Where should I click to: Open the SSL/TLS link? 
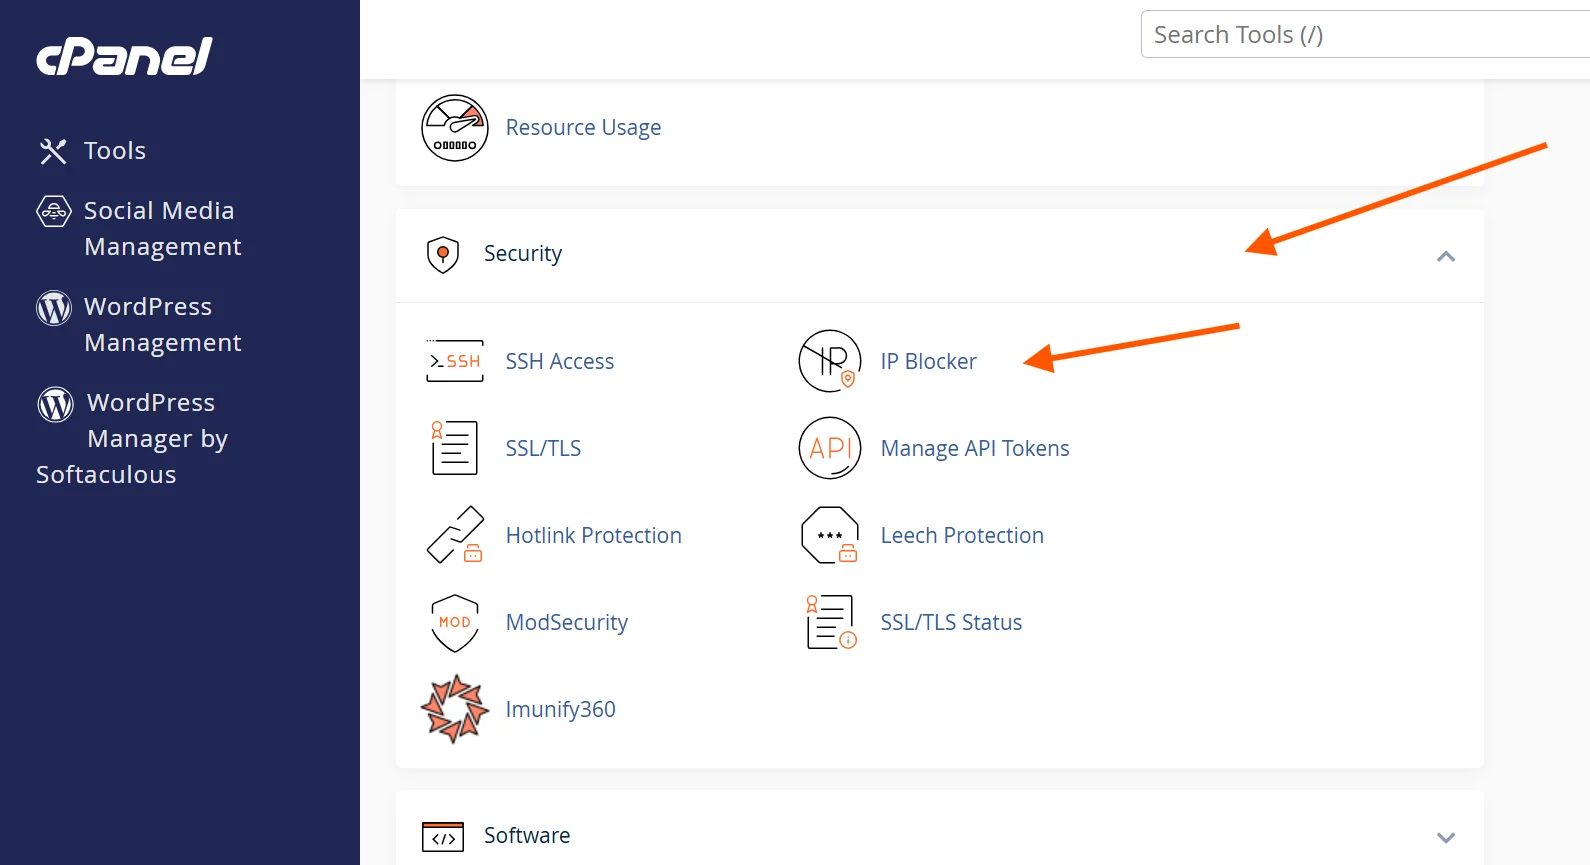543,448
